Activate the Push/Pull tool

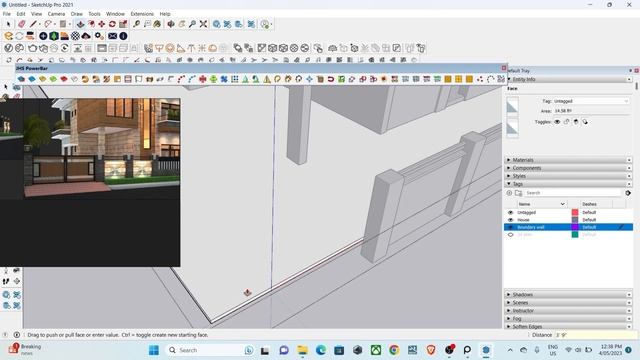[80, 24]
